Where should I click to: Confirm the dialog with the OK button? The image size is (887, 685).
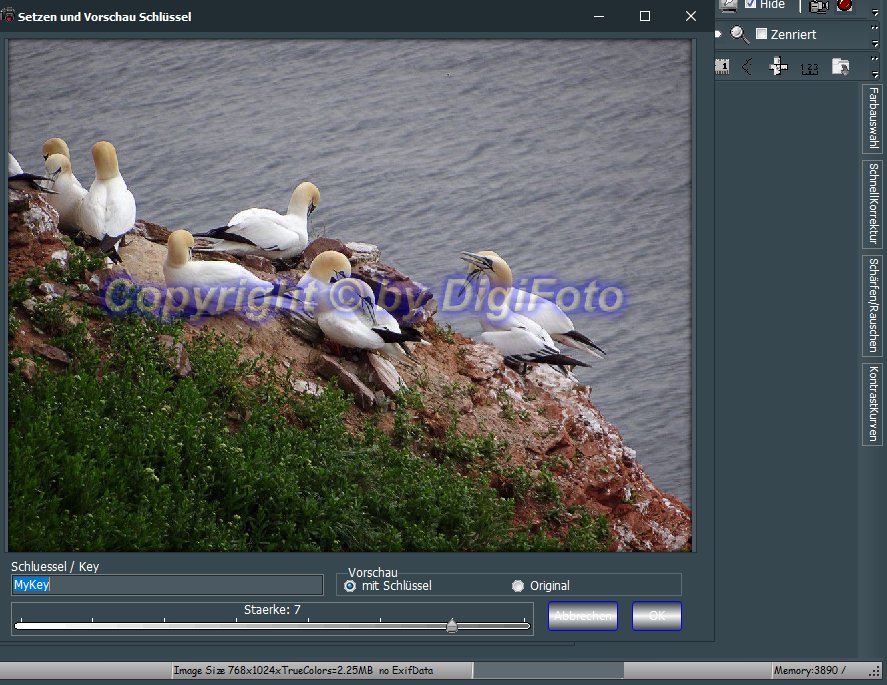(x=657, y=616)
